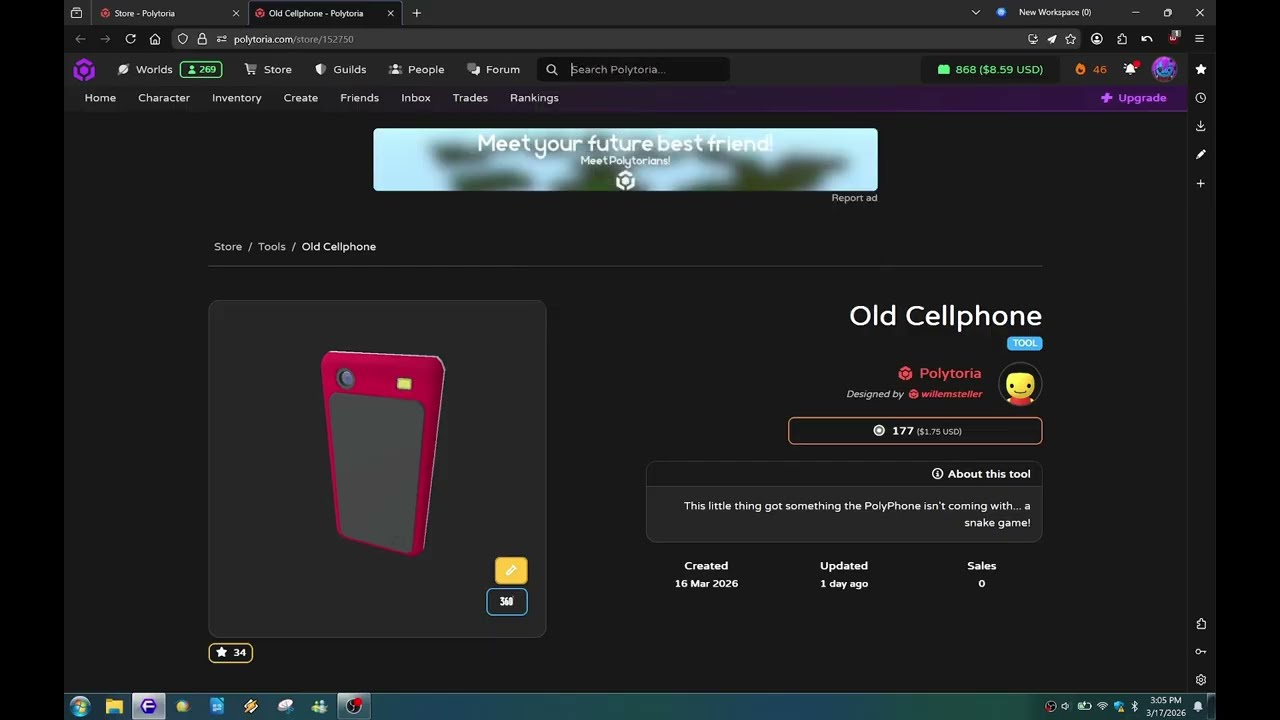Open the notifications bell
The height and width of the screenshot is (720, 1280).
(1130, 69)
